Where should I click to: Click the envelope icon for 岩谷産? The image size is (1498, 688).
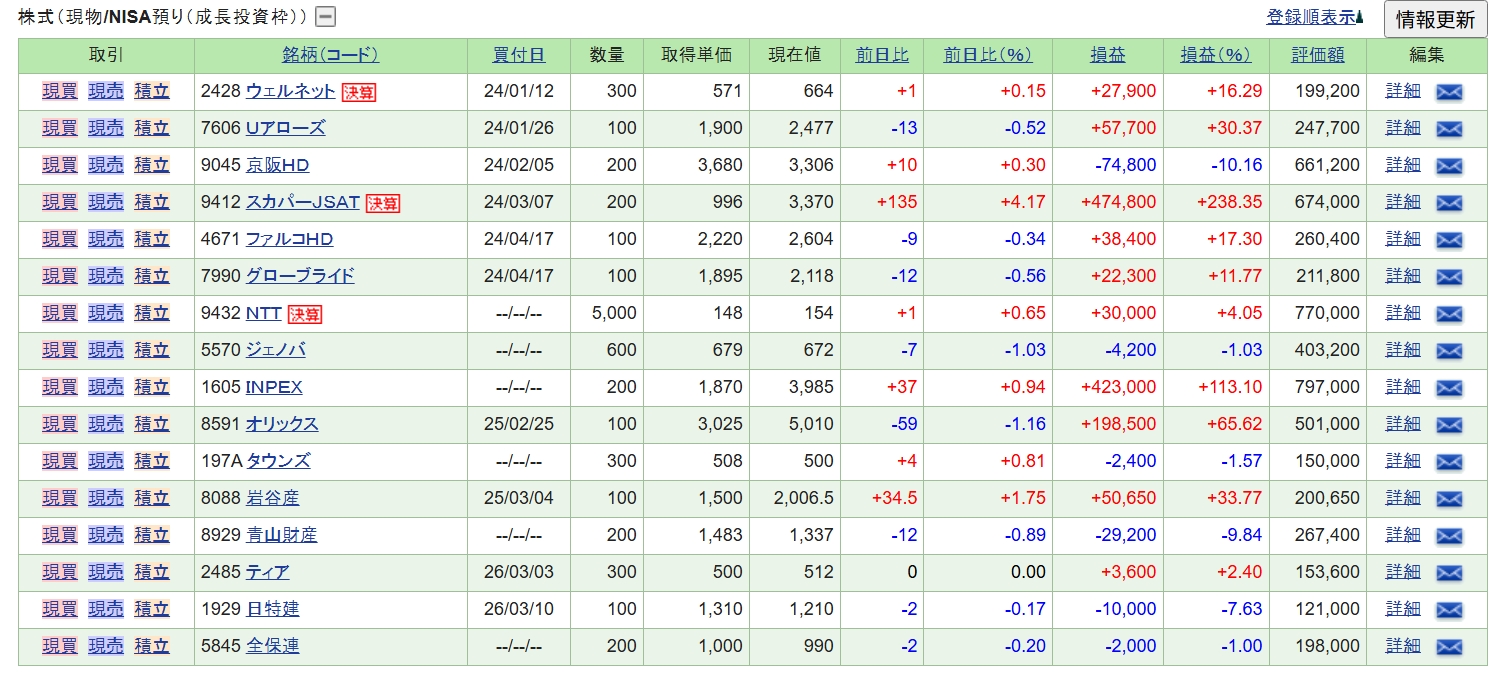pos(1449,499)
